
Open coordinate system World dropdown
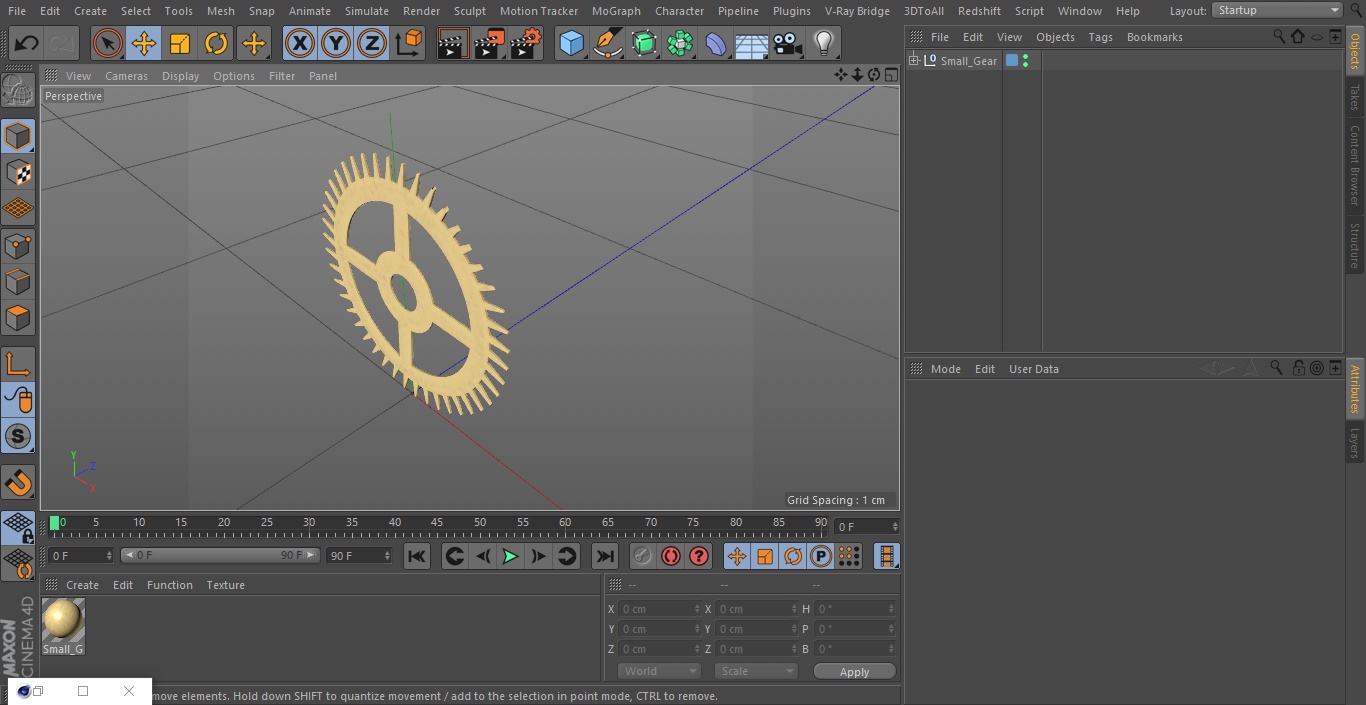click(x=658, y=671)
